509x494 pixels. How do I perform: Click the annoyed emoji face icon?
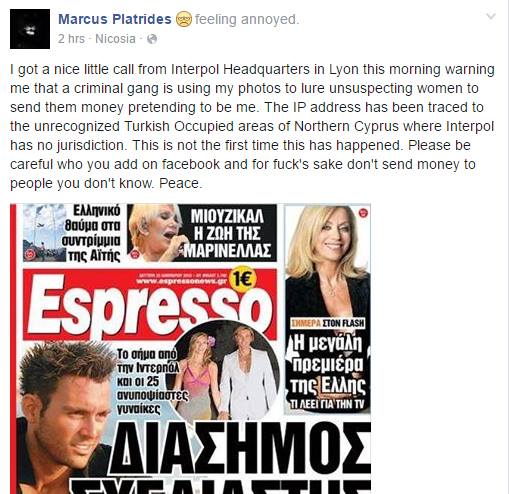[x=184, y=19]
